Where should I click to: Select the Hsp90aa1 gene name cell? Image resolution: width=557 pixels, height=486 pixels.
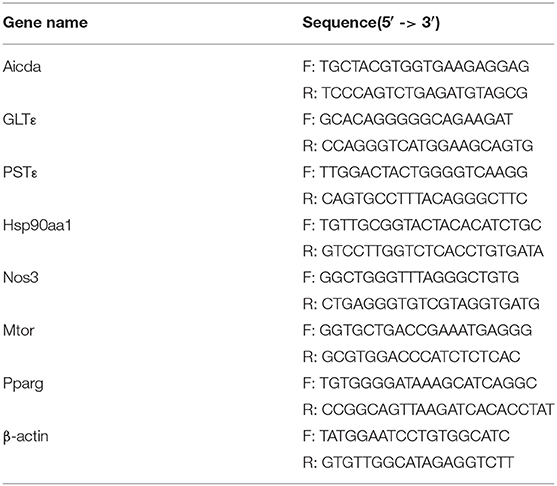(x=37, y=225)
